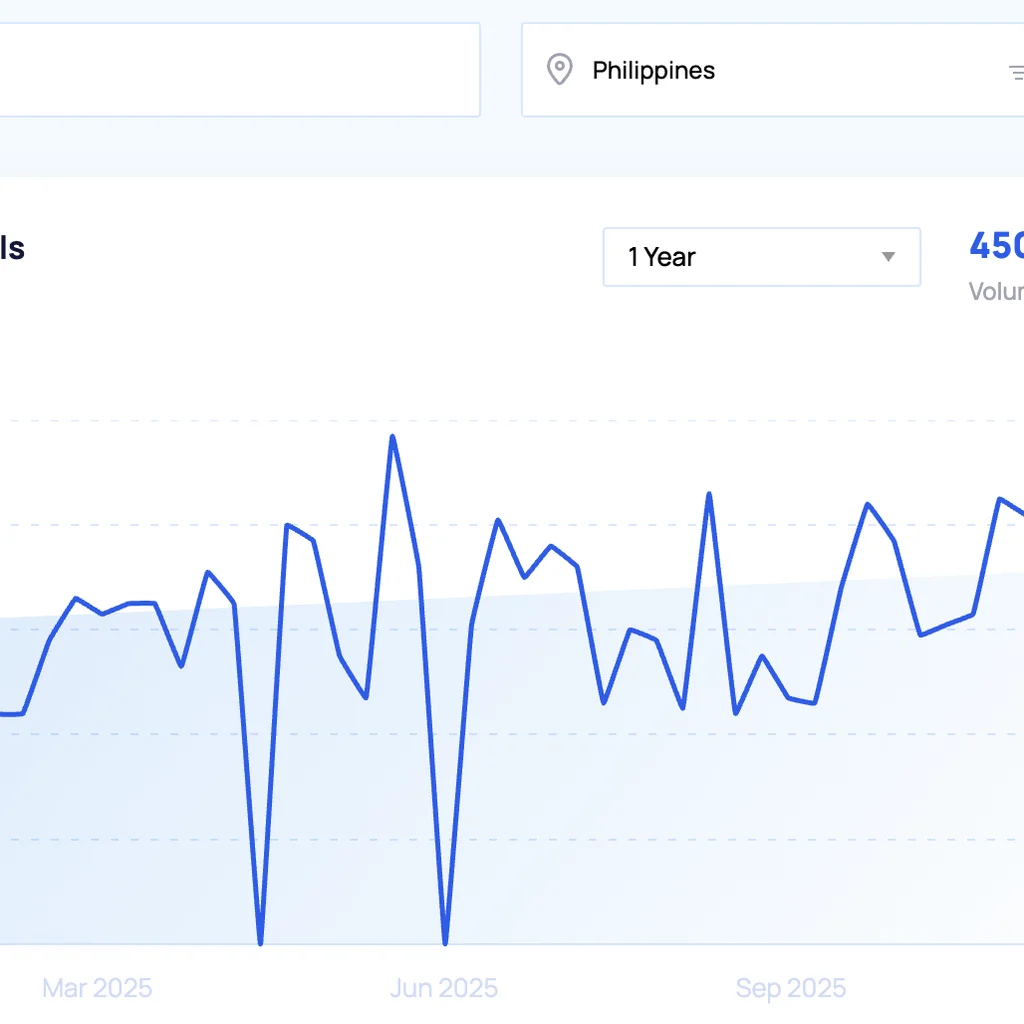
Task: Click the Philippines location button
Action: point(654,70)
